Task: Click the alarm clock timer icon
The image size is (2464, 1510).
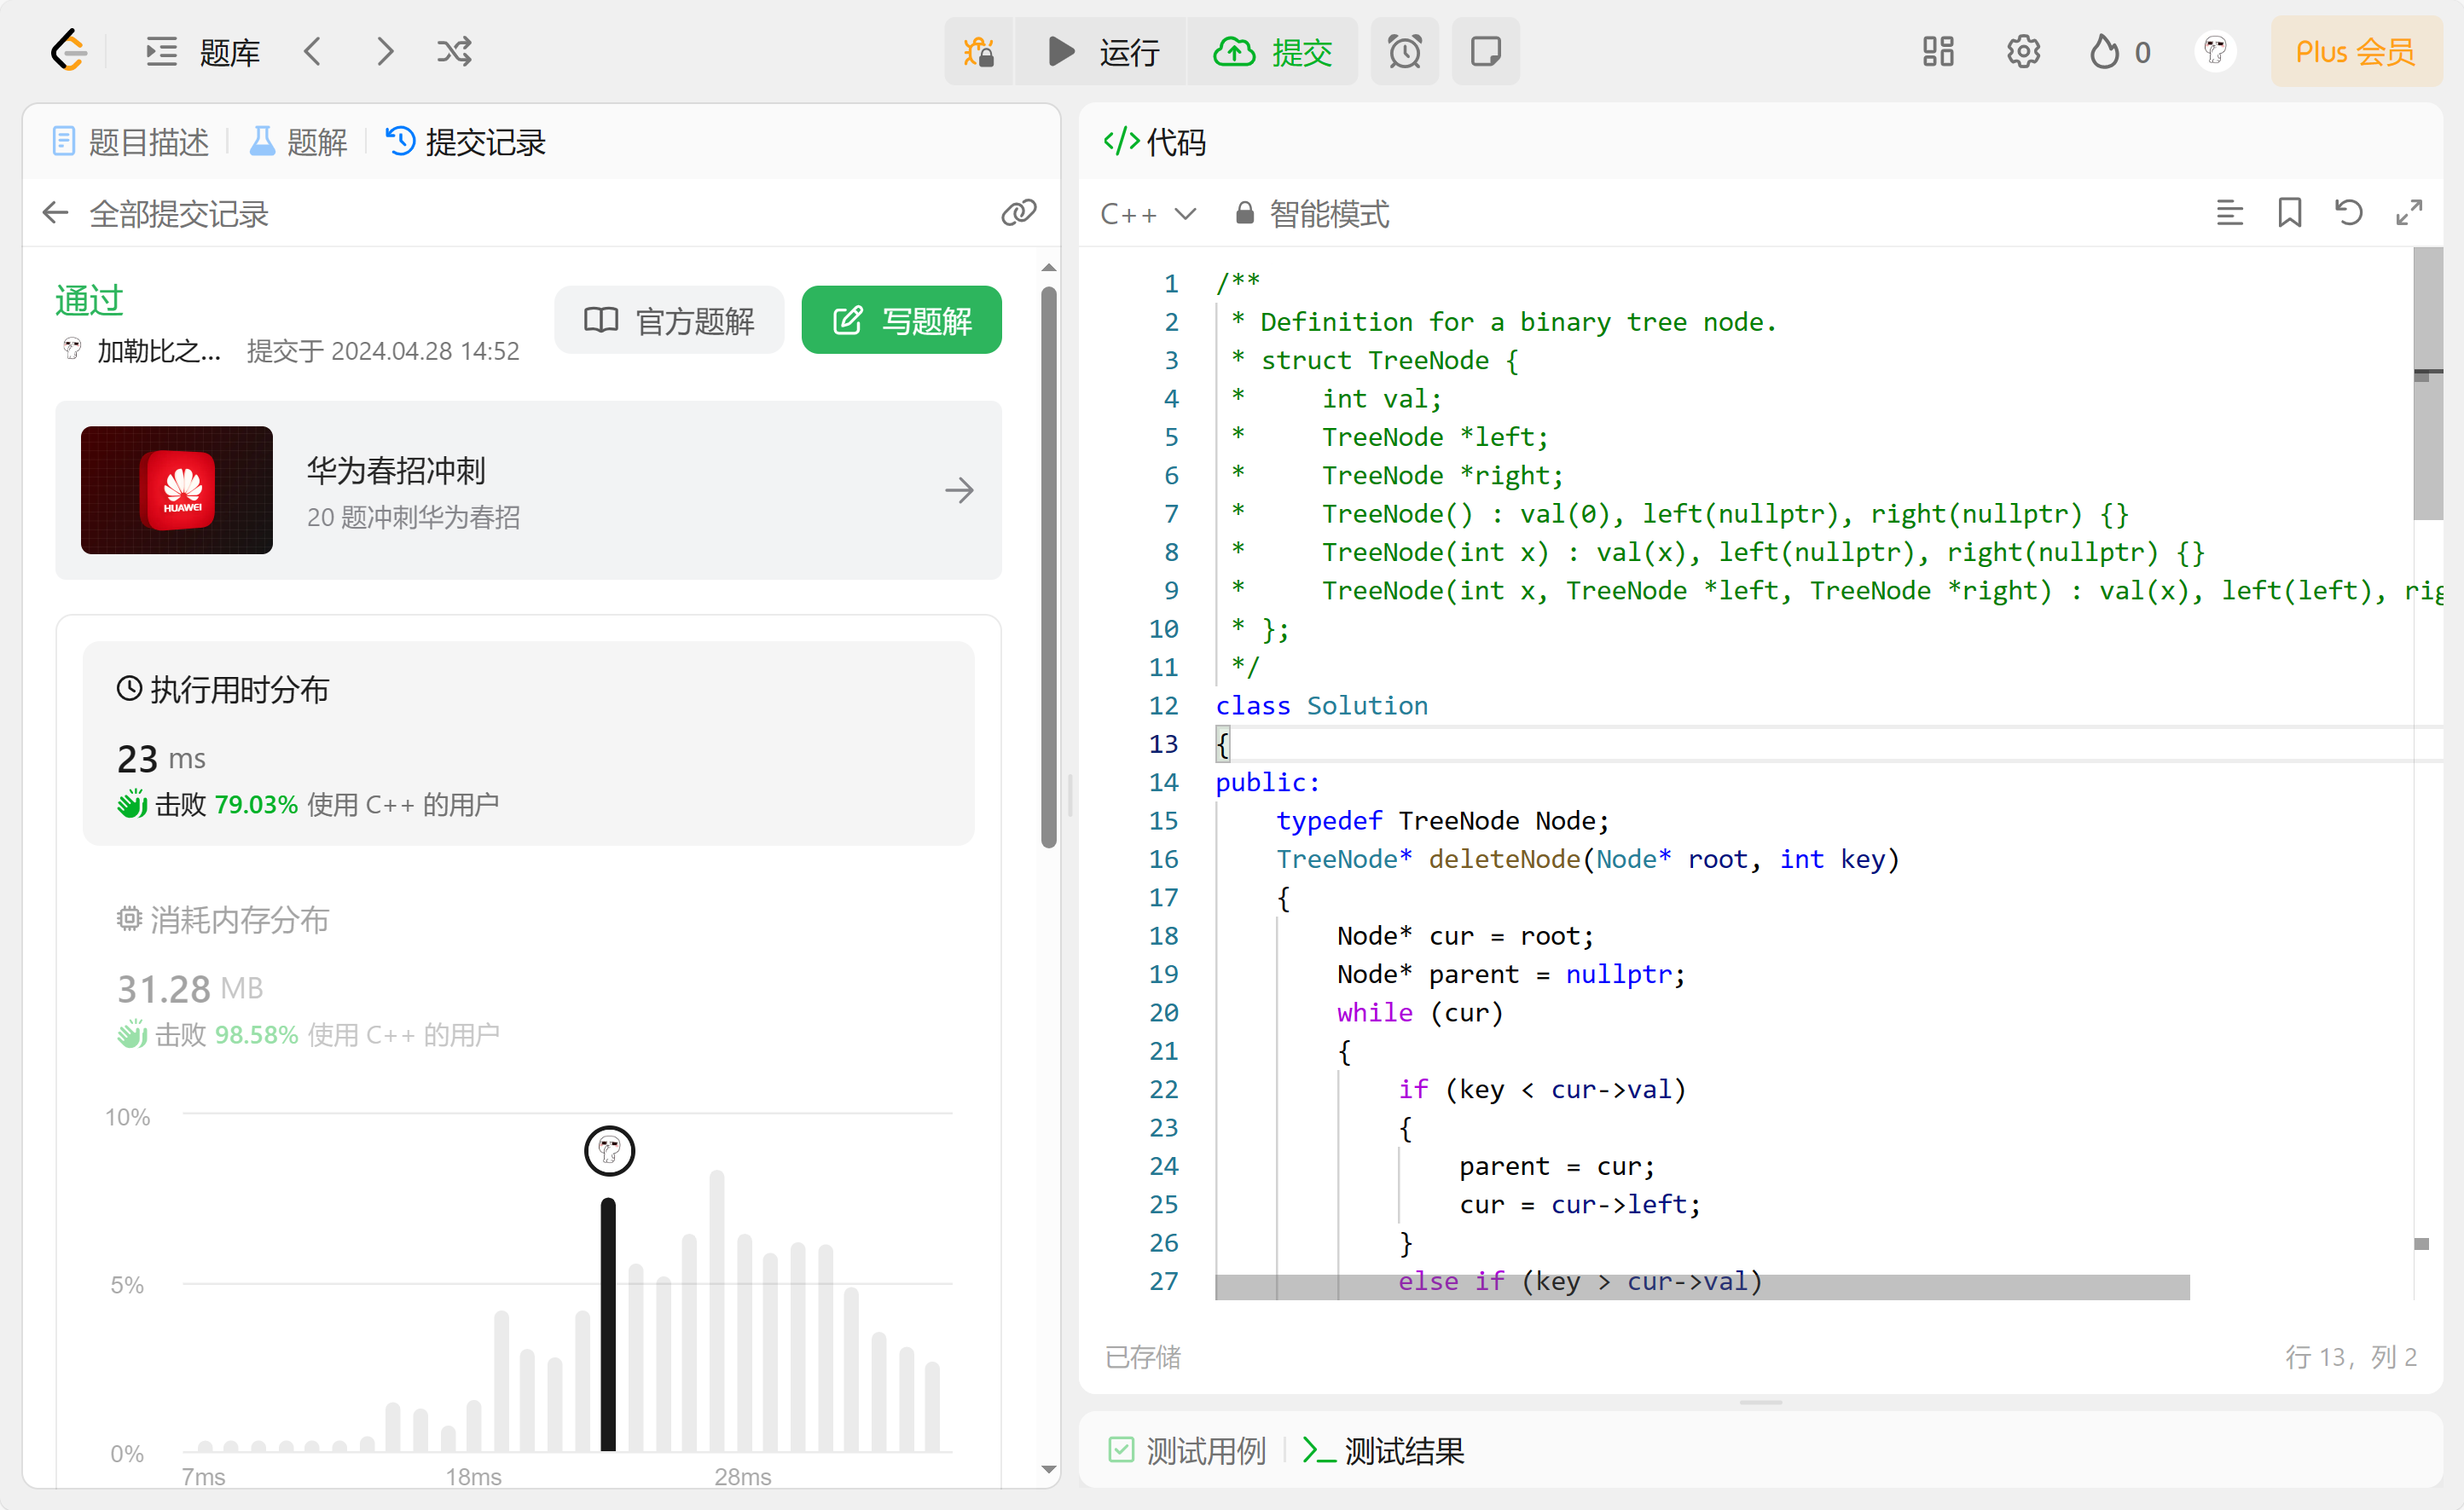Action: click(x=1404, y=51)
